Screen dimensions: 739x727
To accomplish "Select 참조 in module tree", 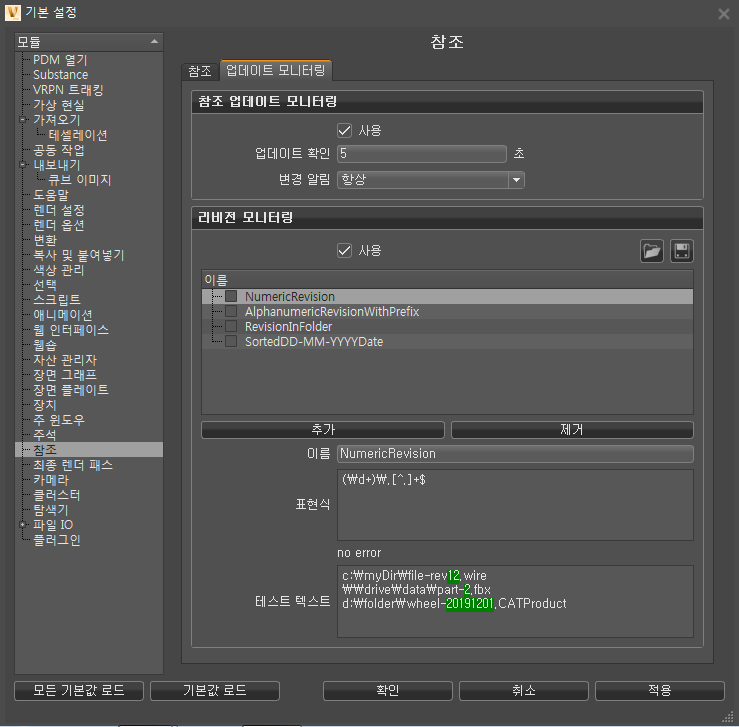I will (45, 449).
